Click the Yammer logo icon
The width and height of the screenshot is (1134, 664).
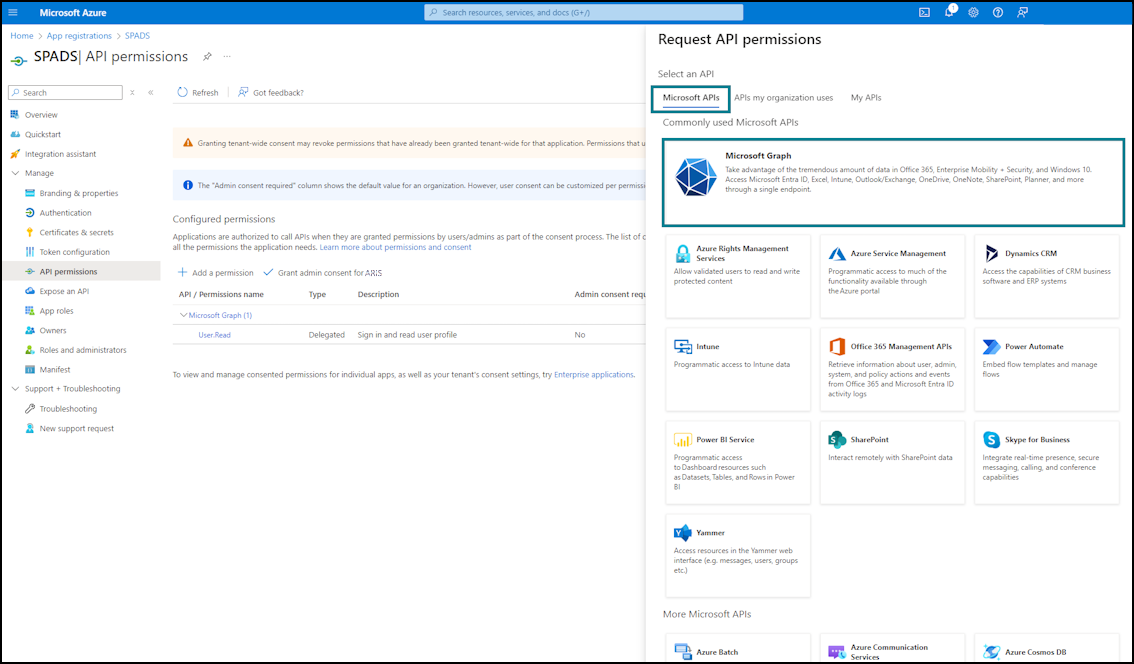(683, 532)
